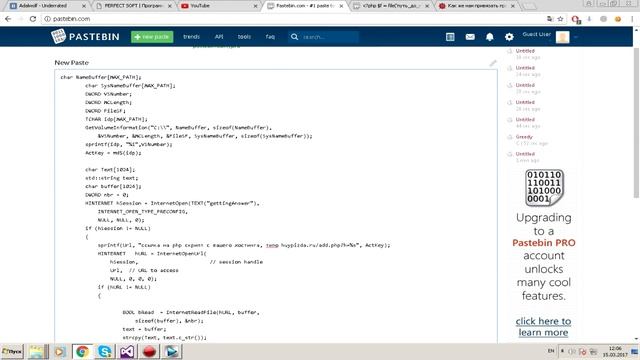Screen dimensions: 640x360
Task: Click the orange round extension icon
Action: pyautogui.click(x=618, y=19)
